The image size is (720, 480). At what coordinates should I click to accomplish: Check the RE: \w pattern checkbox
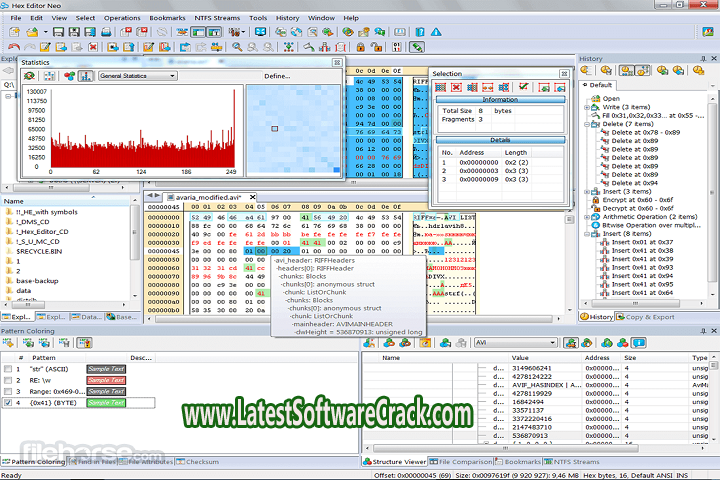9,380
